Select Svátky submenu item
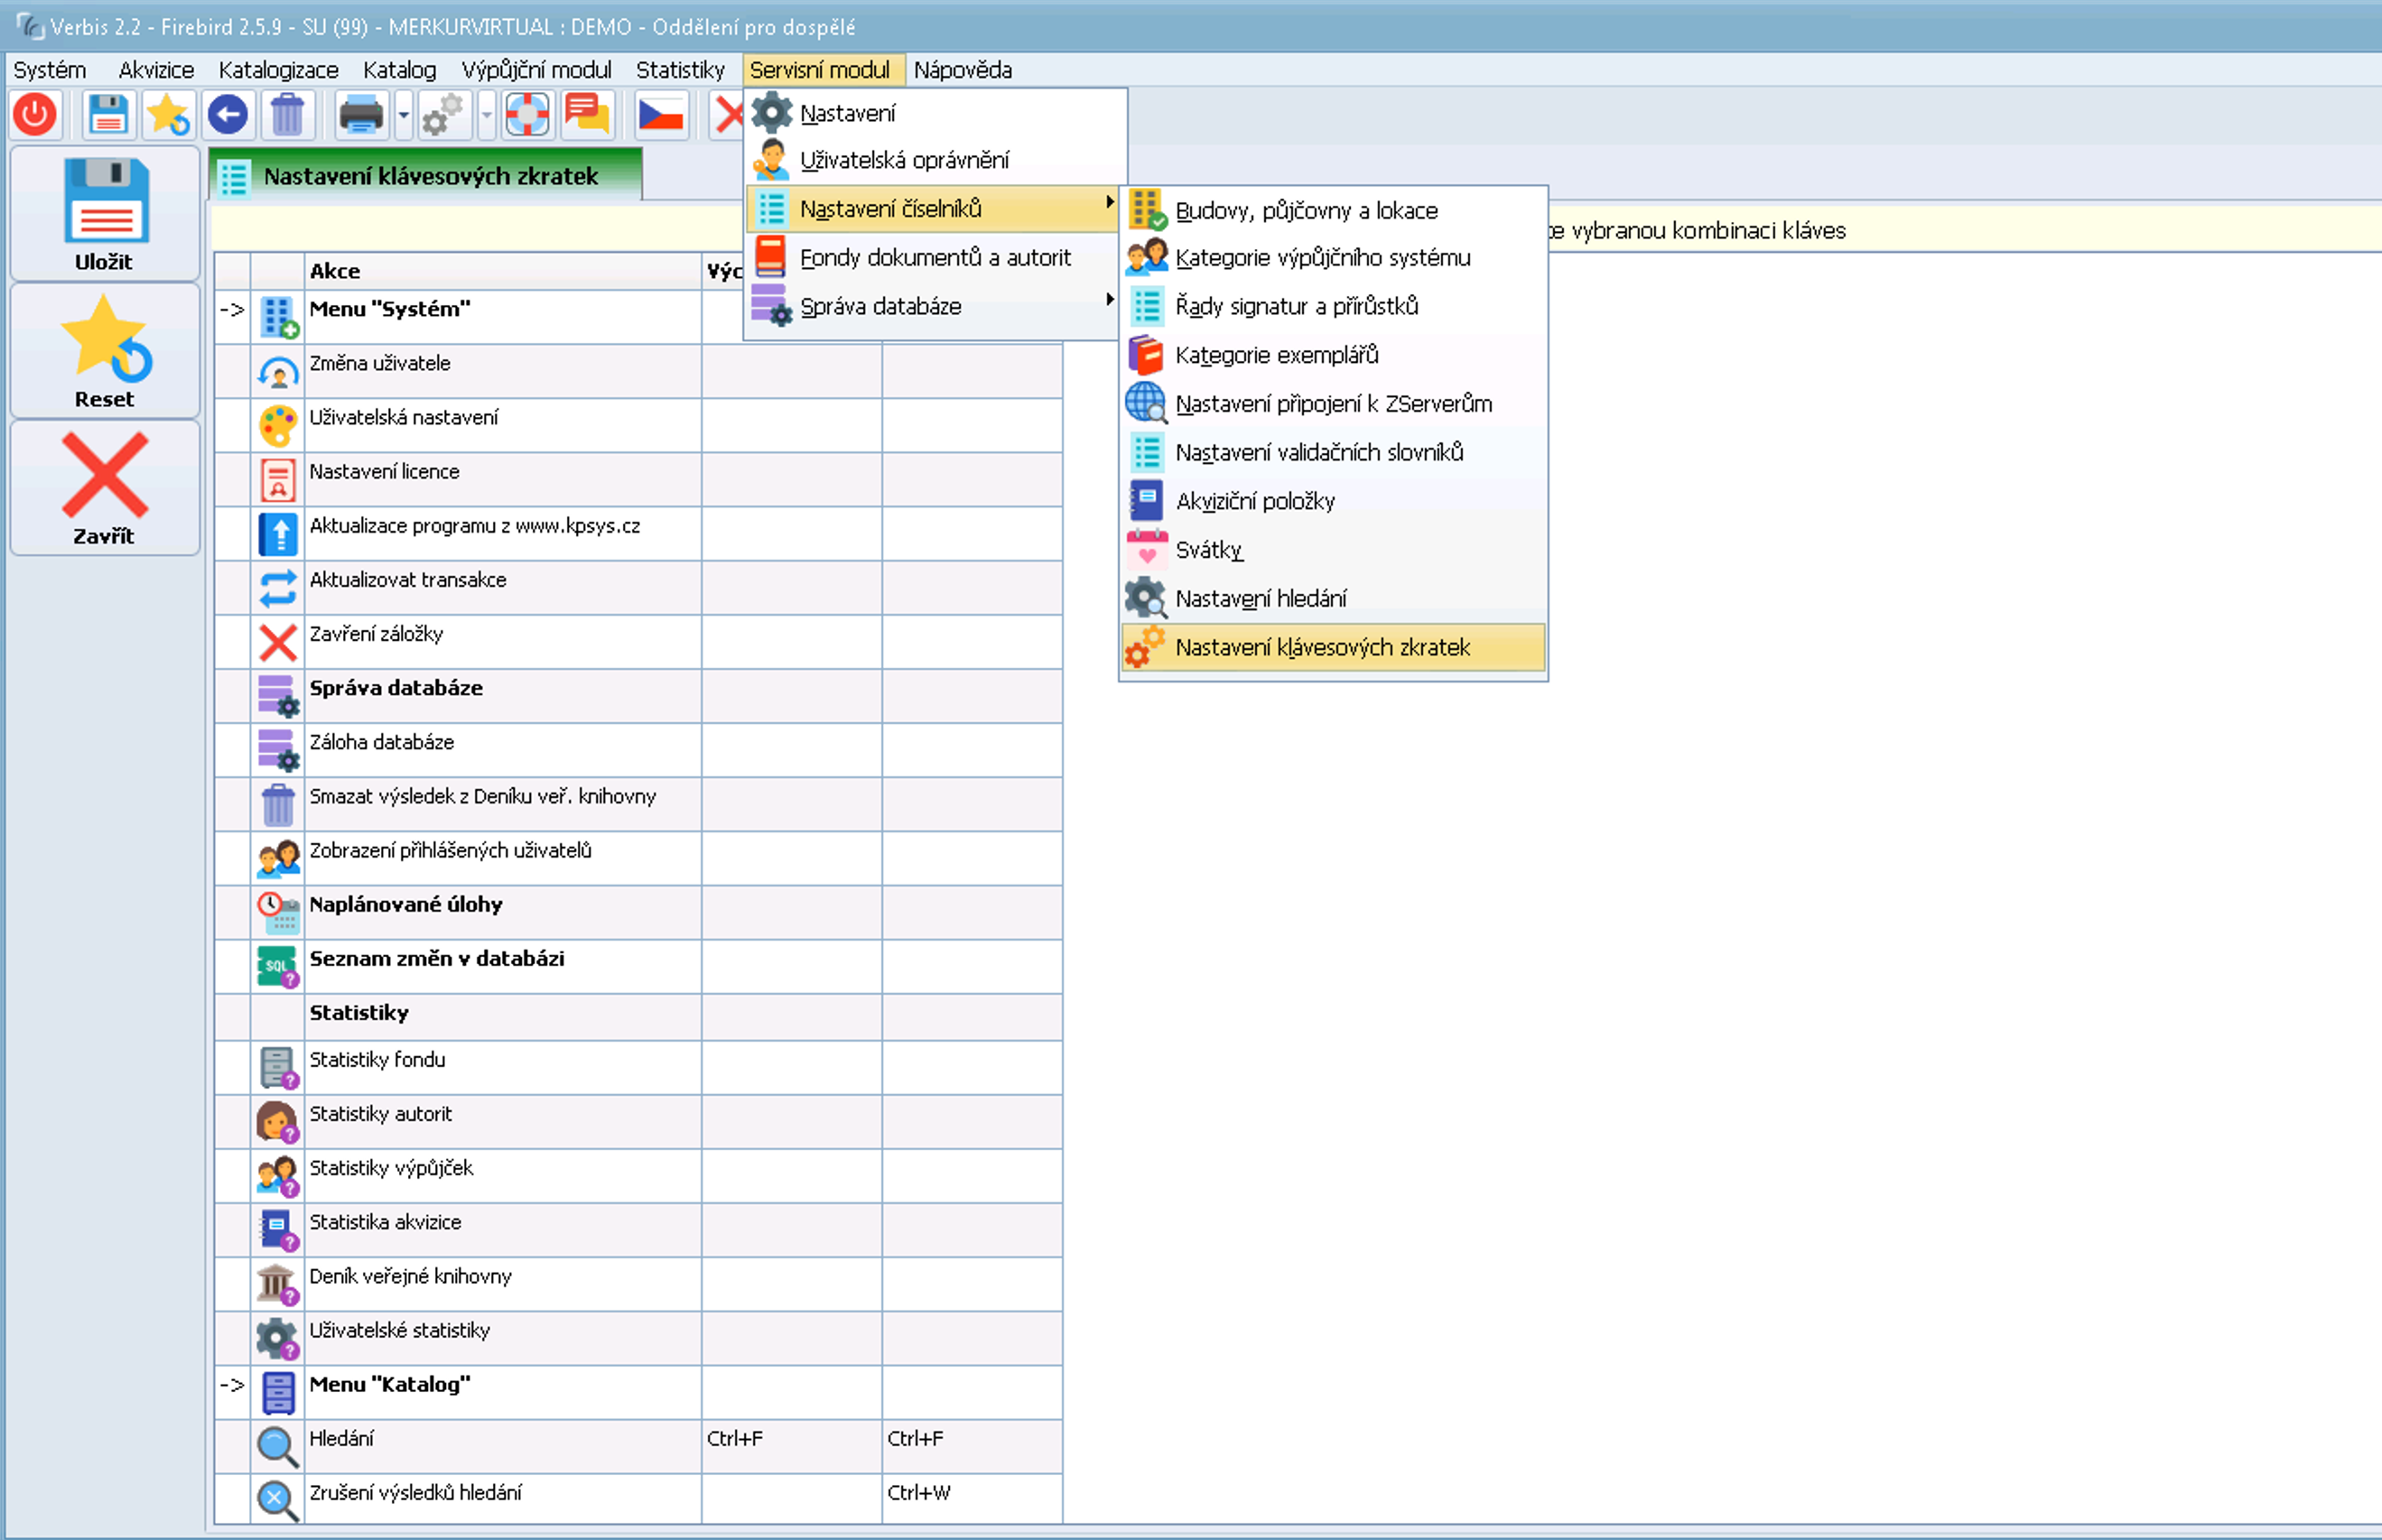This screenshot has height=1540, width=2382. (x=1333, y=550)
